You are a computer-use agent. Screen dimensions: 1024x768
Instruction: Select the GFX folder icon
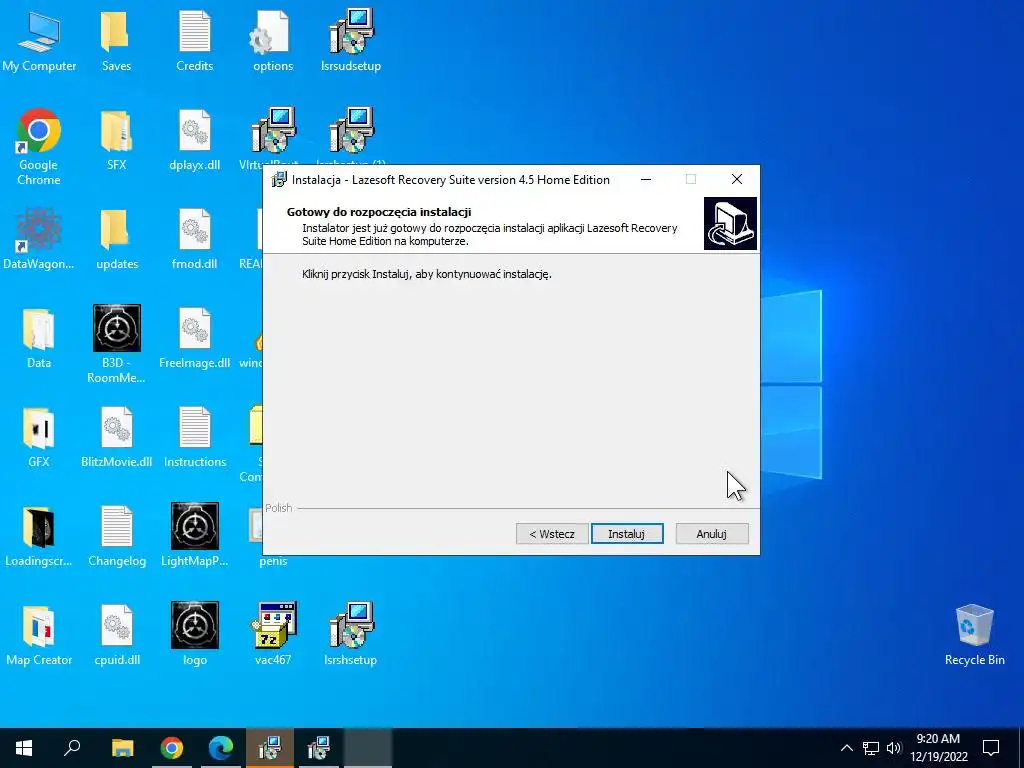tap(39, 438)
